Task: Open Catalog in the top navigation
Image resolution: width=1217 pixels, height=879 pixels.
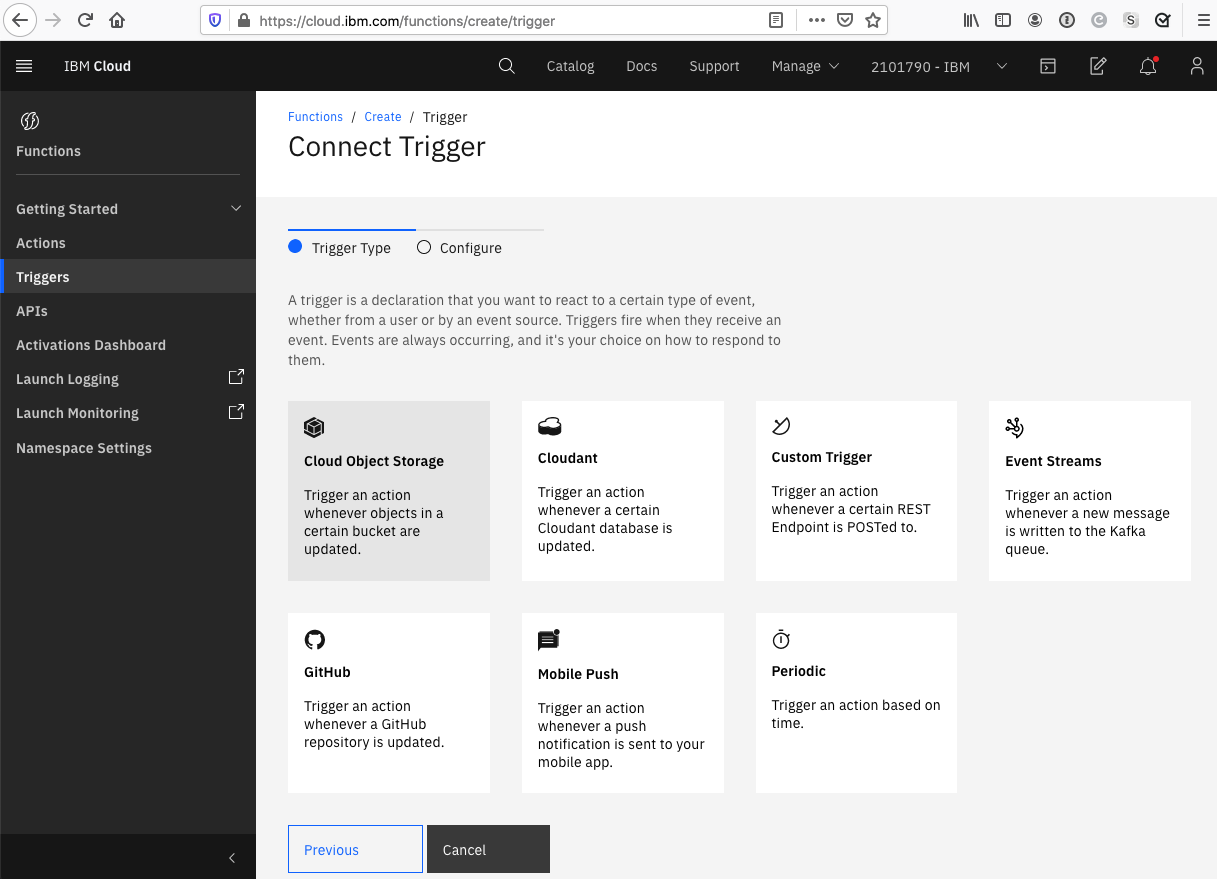Action: tap(570, 66)
